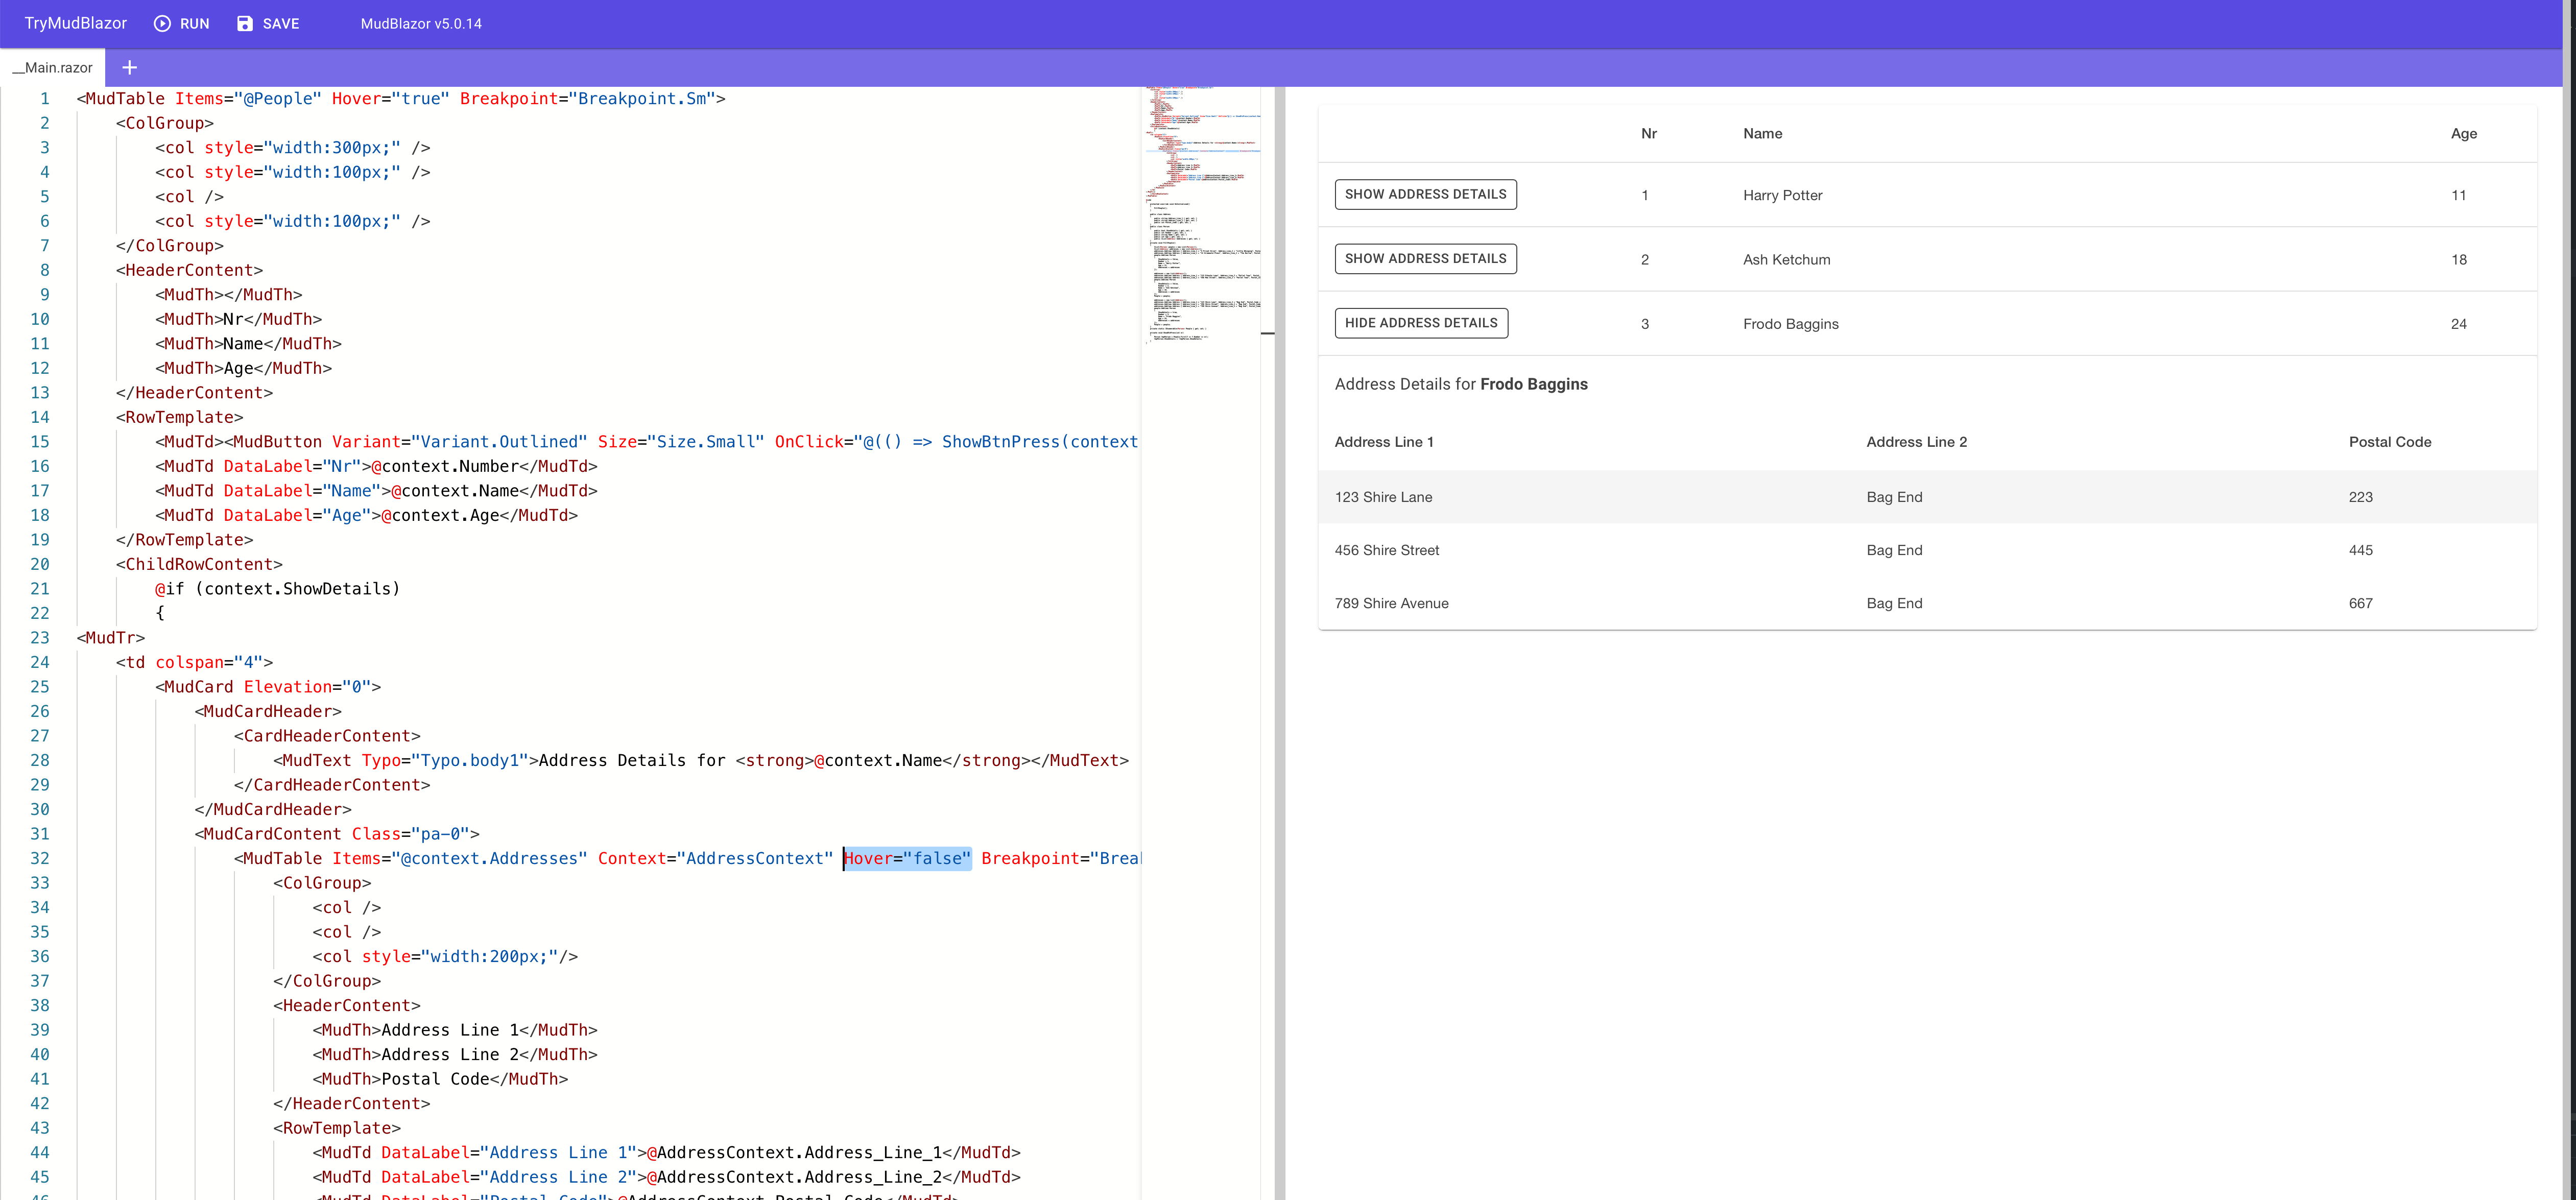Viewport: 2576px width, 1200px height.
Task: Click the code minimap overview
Action: pos(1202,215)
